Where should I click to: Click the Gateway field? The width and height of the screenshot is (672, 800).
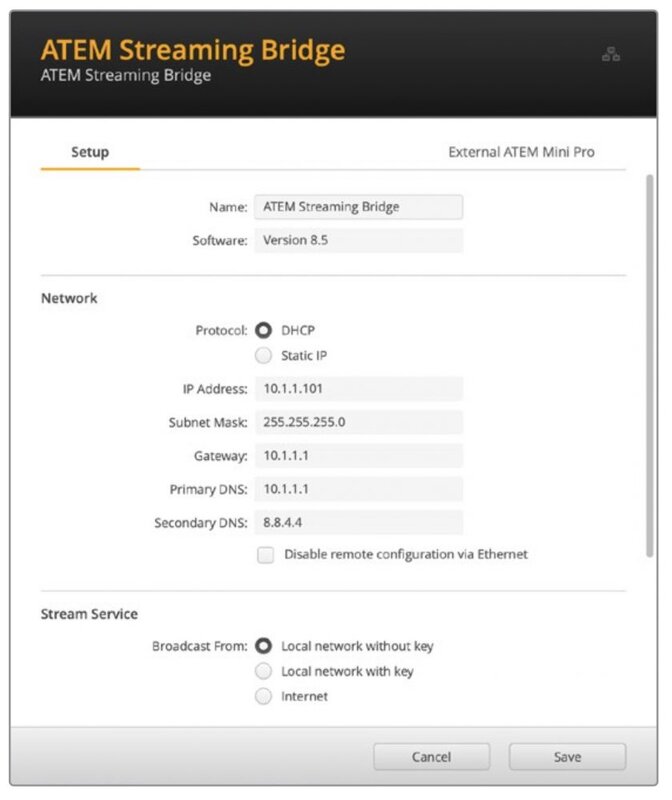click(358, 456)
